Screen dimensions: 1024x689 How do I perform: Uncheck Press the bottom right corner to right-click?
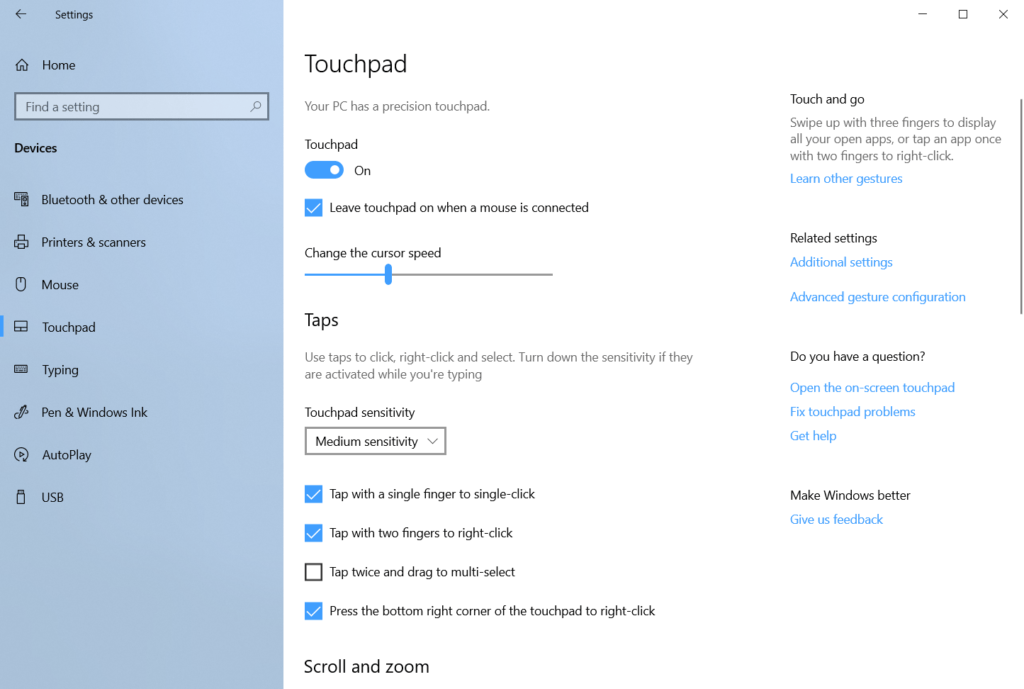(313, 611)
